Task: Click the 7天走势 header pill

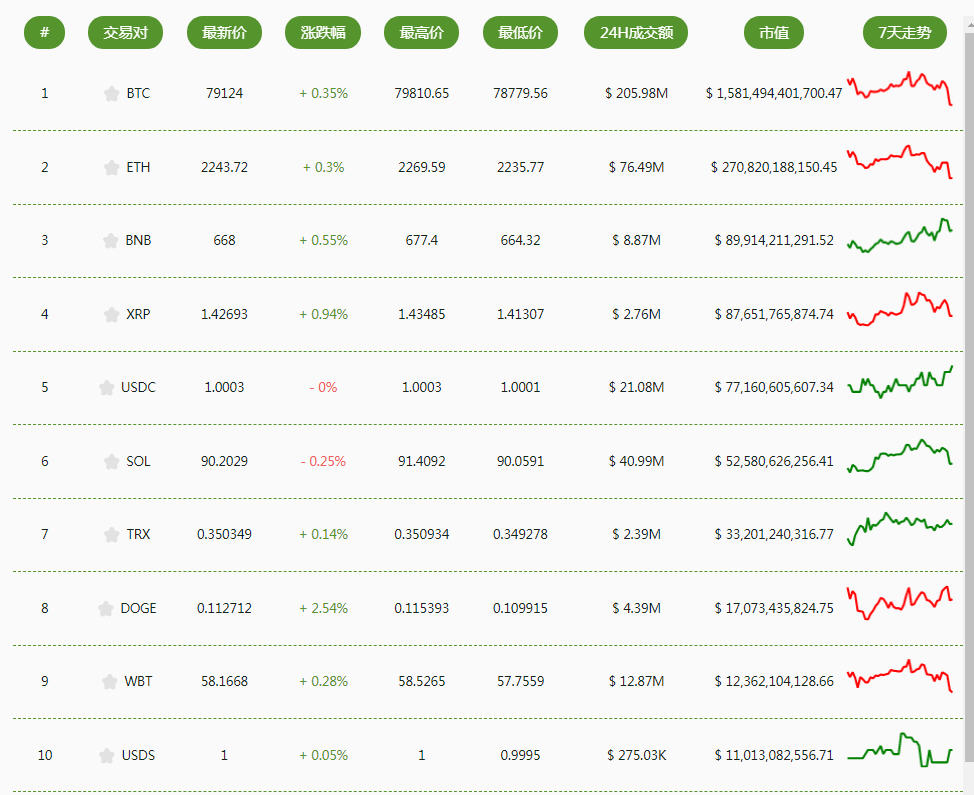Action: [x=905, y=32]
